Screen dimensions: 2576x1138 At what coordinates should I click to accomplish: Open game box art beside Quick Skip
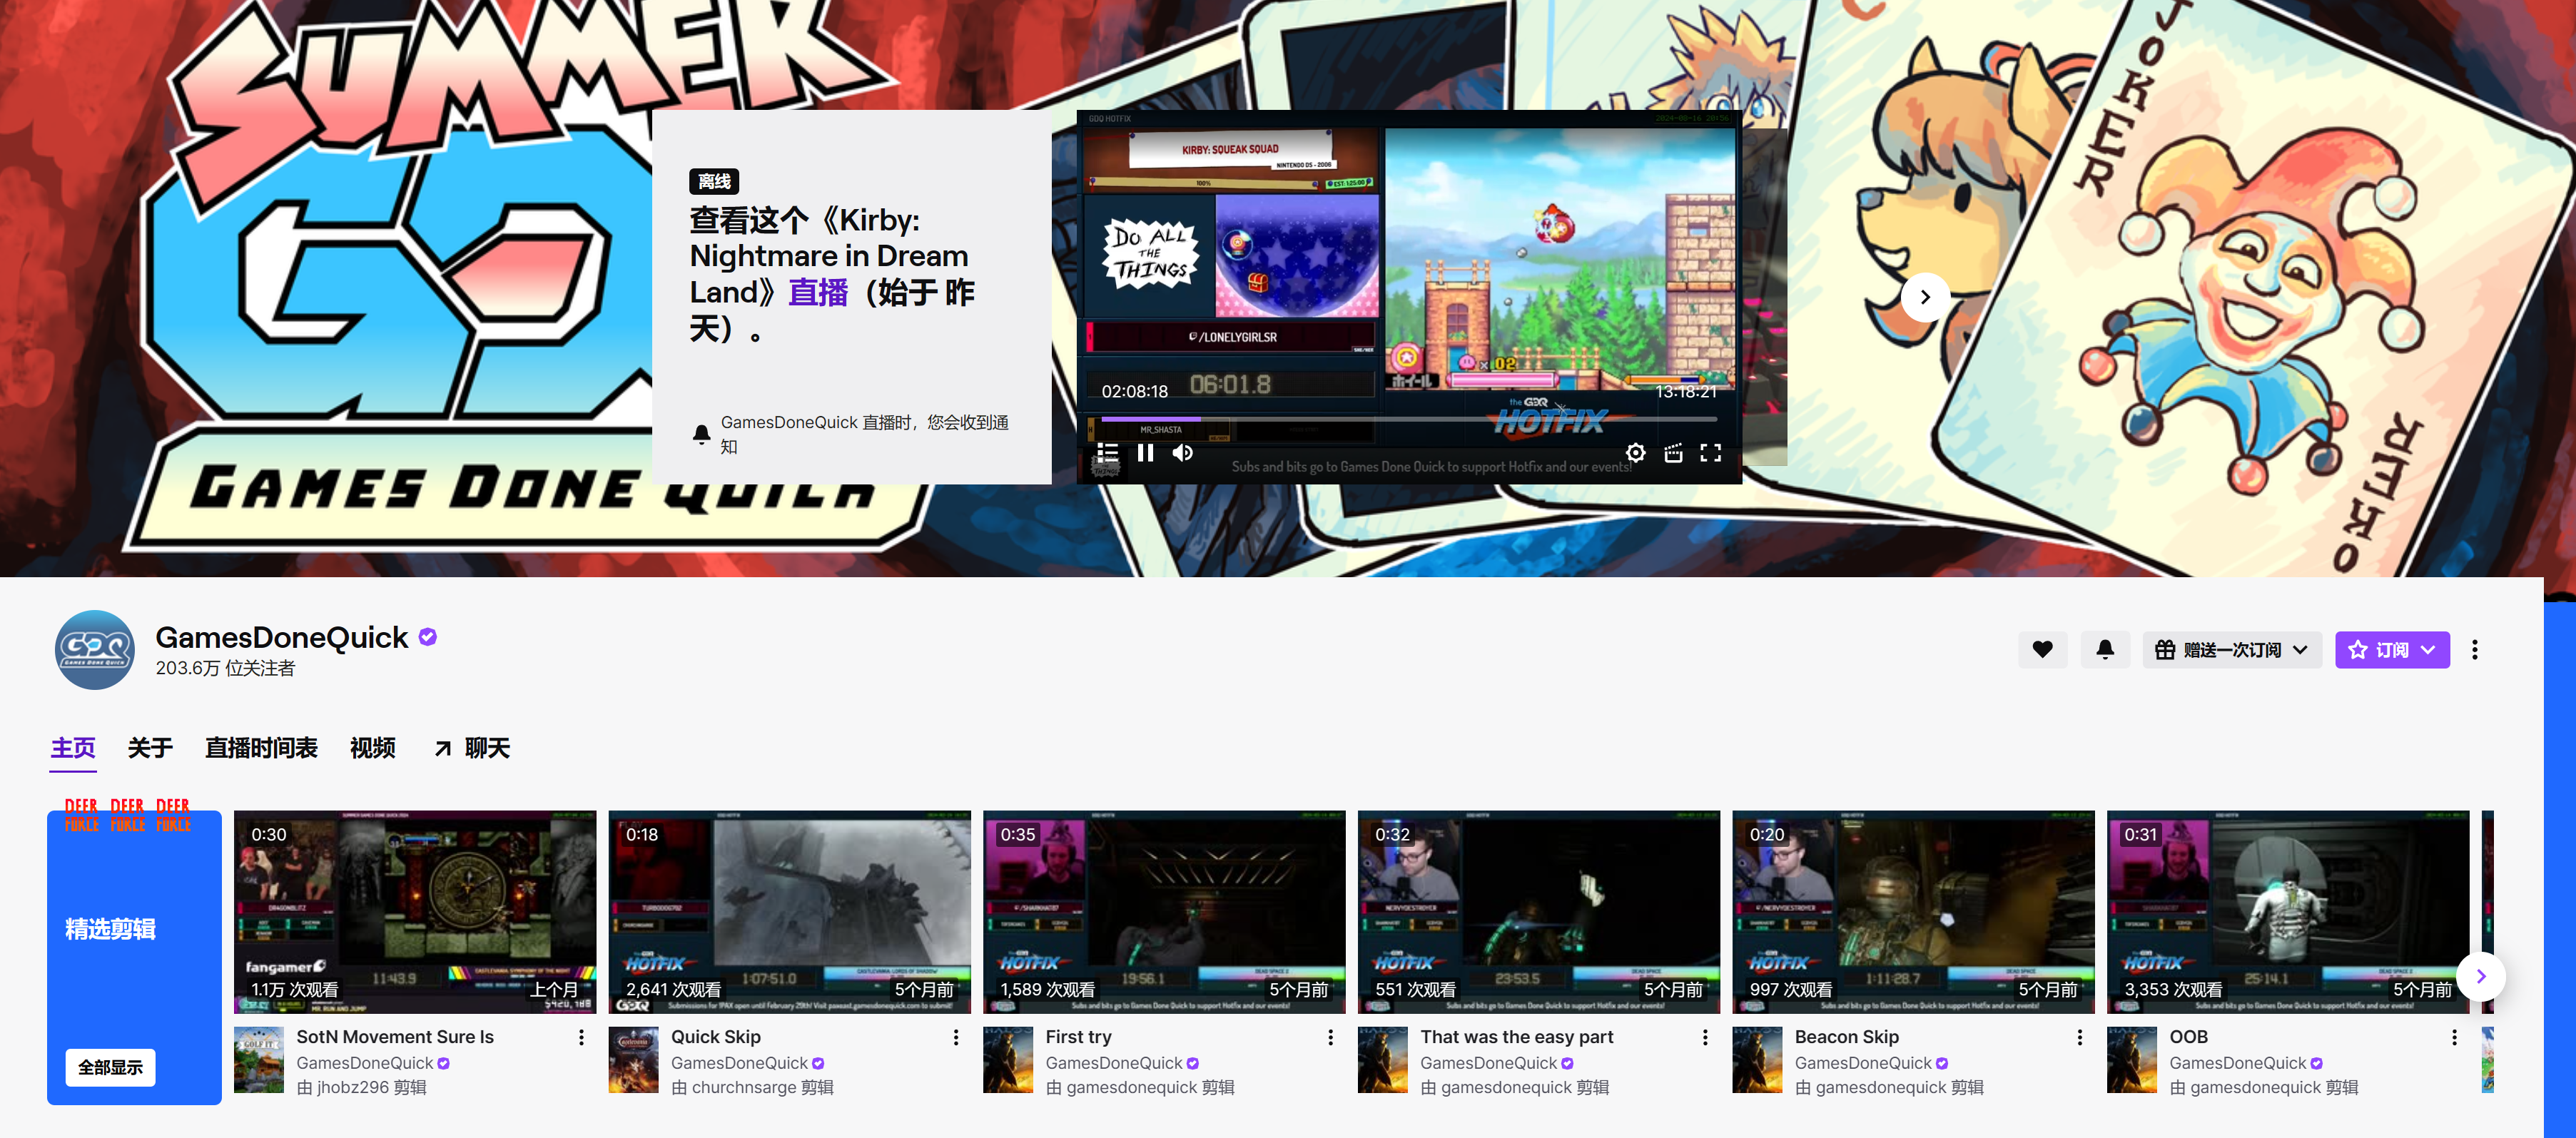634,1060
